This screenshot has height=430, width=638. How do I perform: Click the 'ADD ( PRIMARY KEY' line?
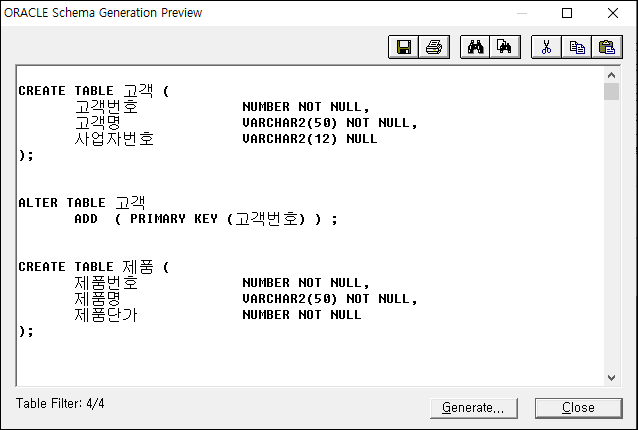tap(206, 219)
